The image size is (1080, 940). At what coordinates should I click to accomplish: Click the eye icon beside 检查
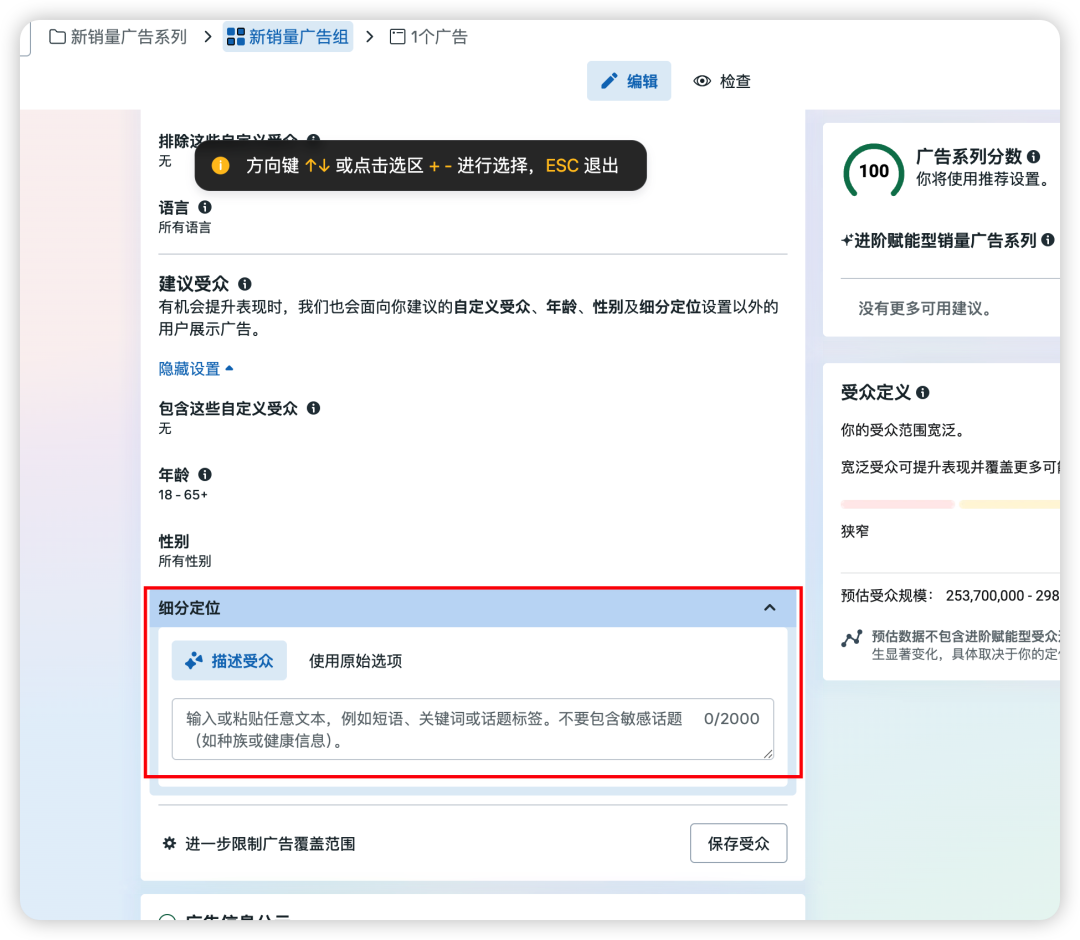point(703,81)
